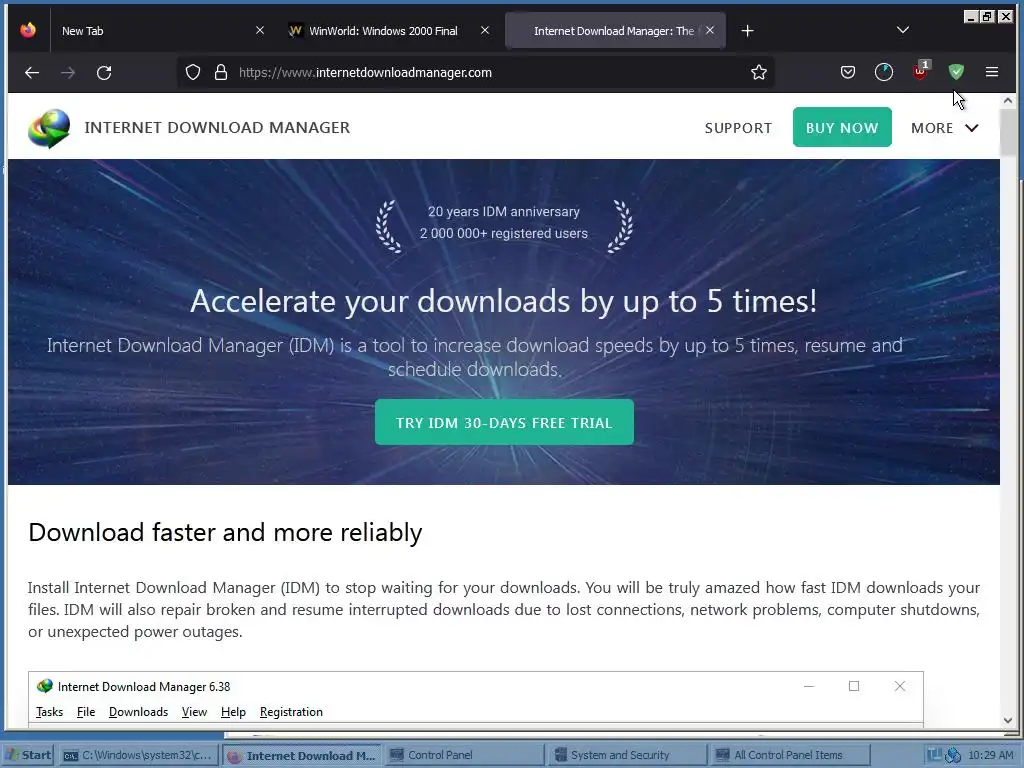Open Registration menu in IDM screenshot
The width and height of the screenshot is (1024, 768).
point(291,712)
